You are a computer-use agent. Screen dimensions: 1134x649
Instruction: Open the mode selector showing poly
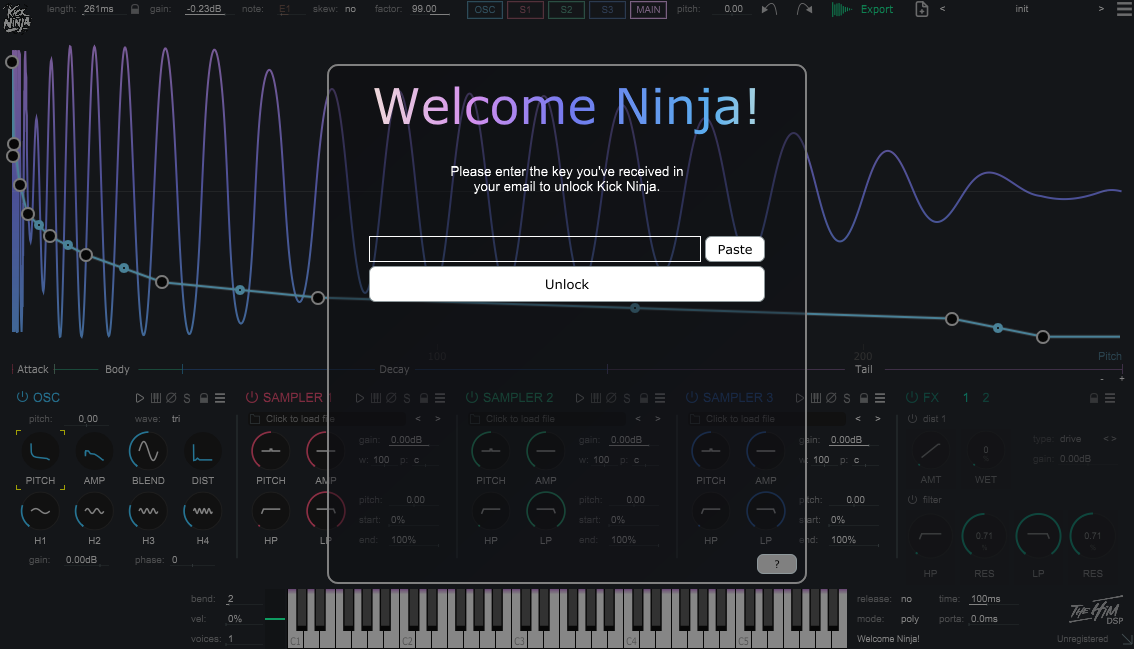pyautogui.click(x=910, y=619)
